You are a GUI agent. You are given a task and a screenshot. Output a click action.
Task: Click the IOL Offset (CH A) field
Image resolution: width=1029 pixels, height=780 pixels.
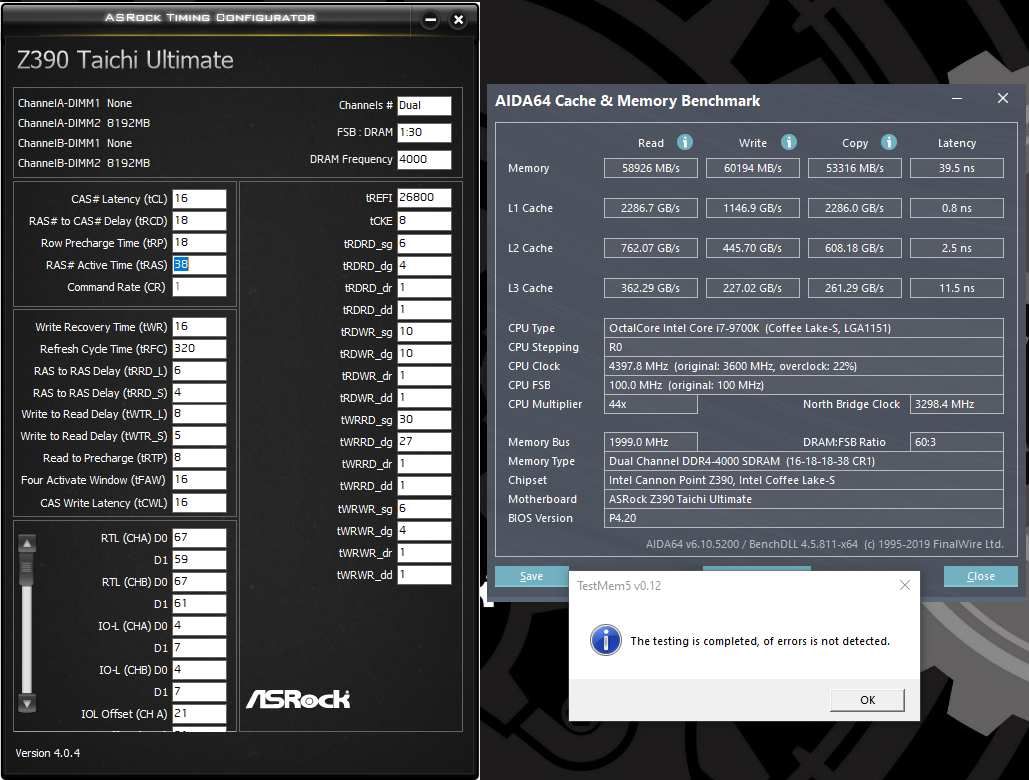tap(200, 714)
